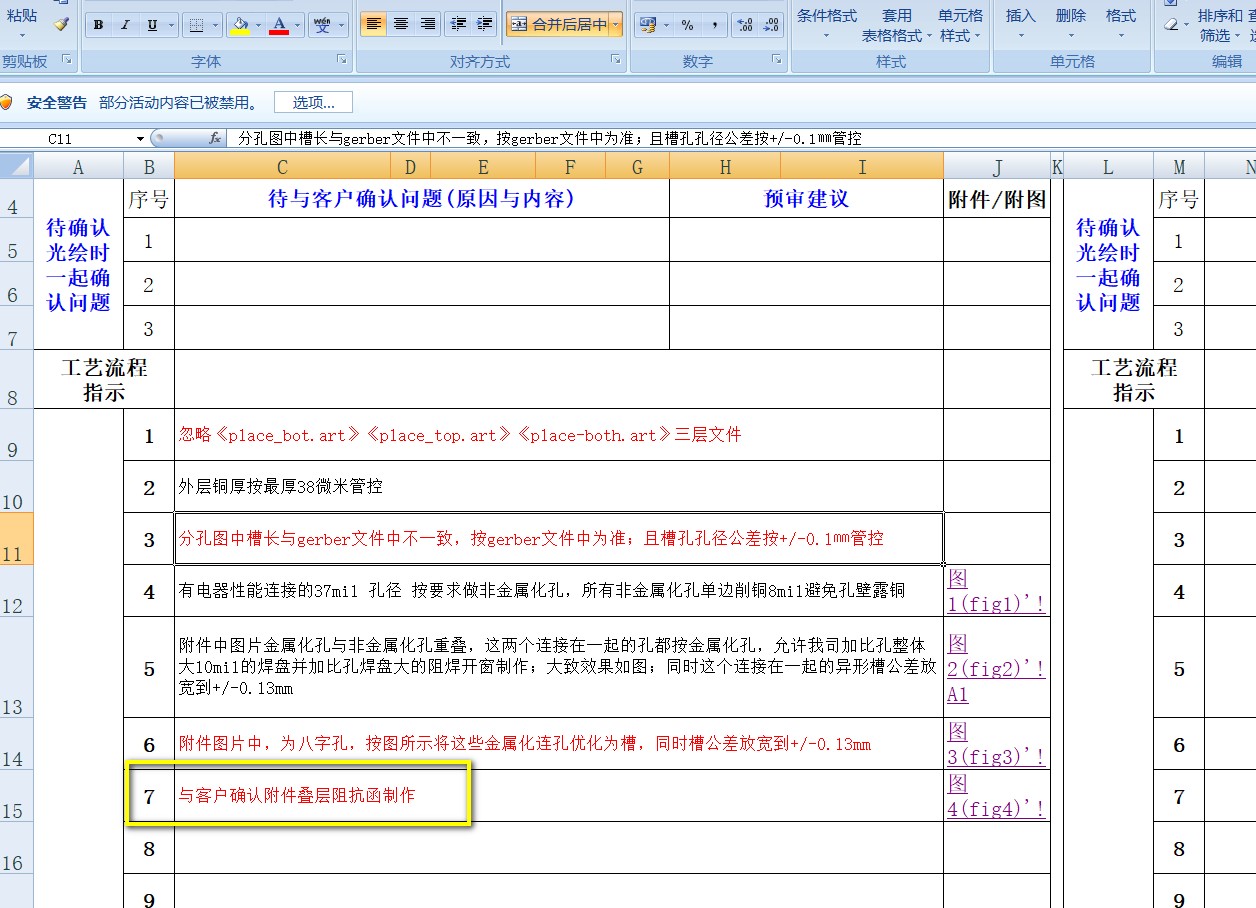1256x908 pixels.
Task: Toggle italic formatting
Action: click(x=125, y=25)
